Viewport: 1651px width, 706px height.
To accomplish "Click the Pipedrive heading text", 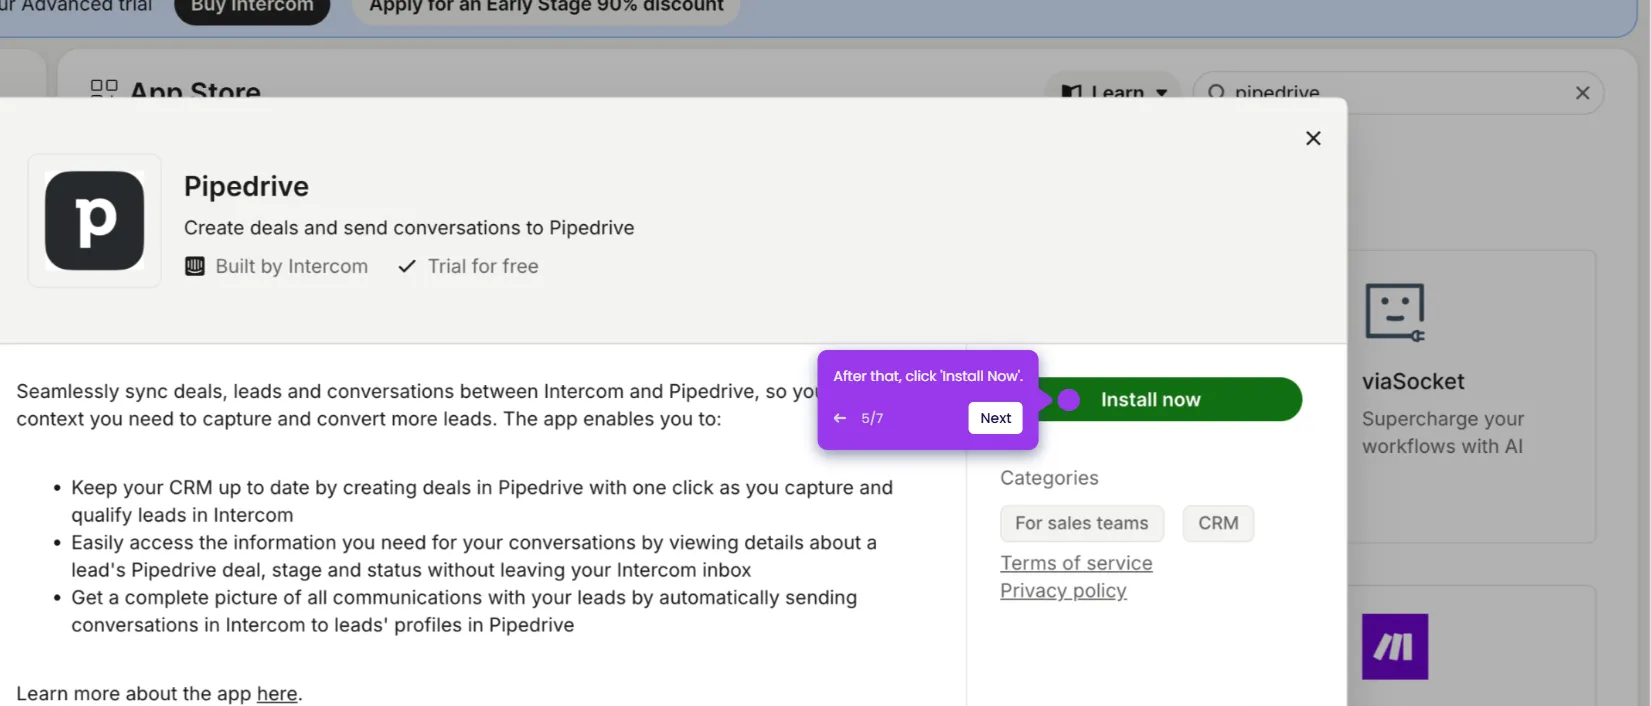I will coord(246,187).
